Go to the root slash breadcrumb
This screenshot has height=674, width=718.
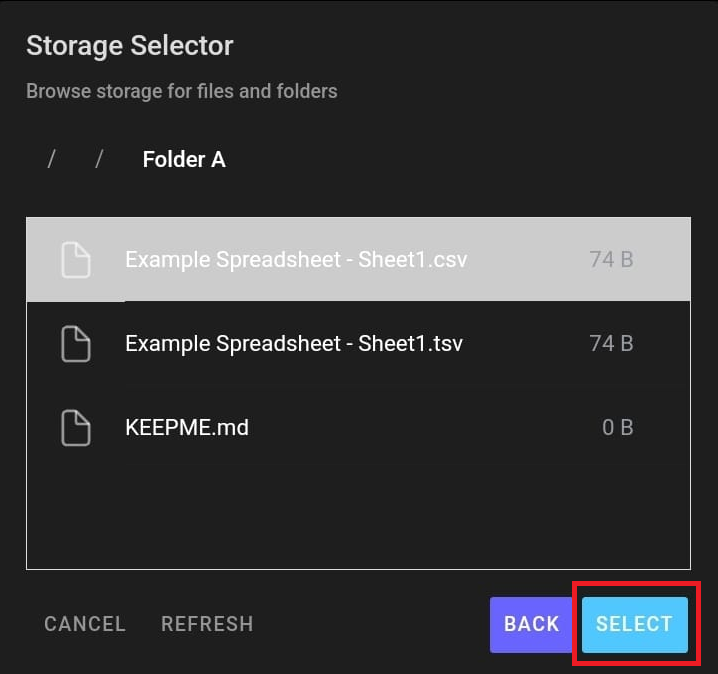(x=51, y=160)
